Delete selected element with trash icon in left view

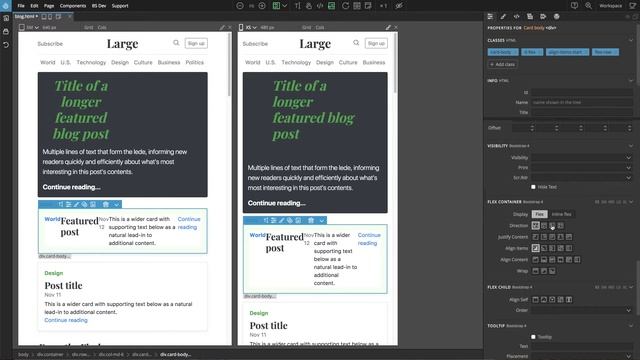tap(106, 204)
